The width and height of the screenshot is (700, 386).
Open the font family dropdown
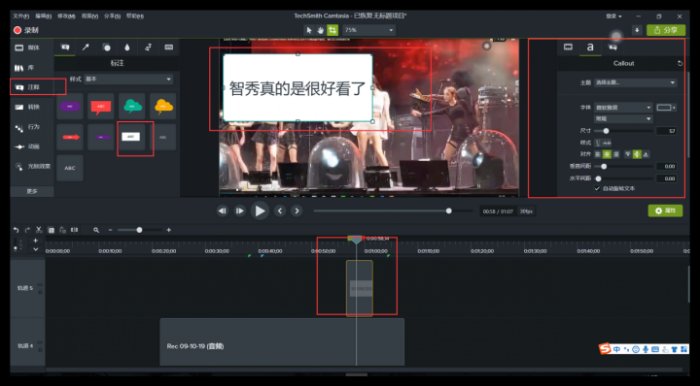coord(623,108)
